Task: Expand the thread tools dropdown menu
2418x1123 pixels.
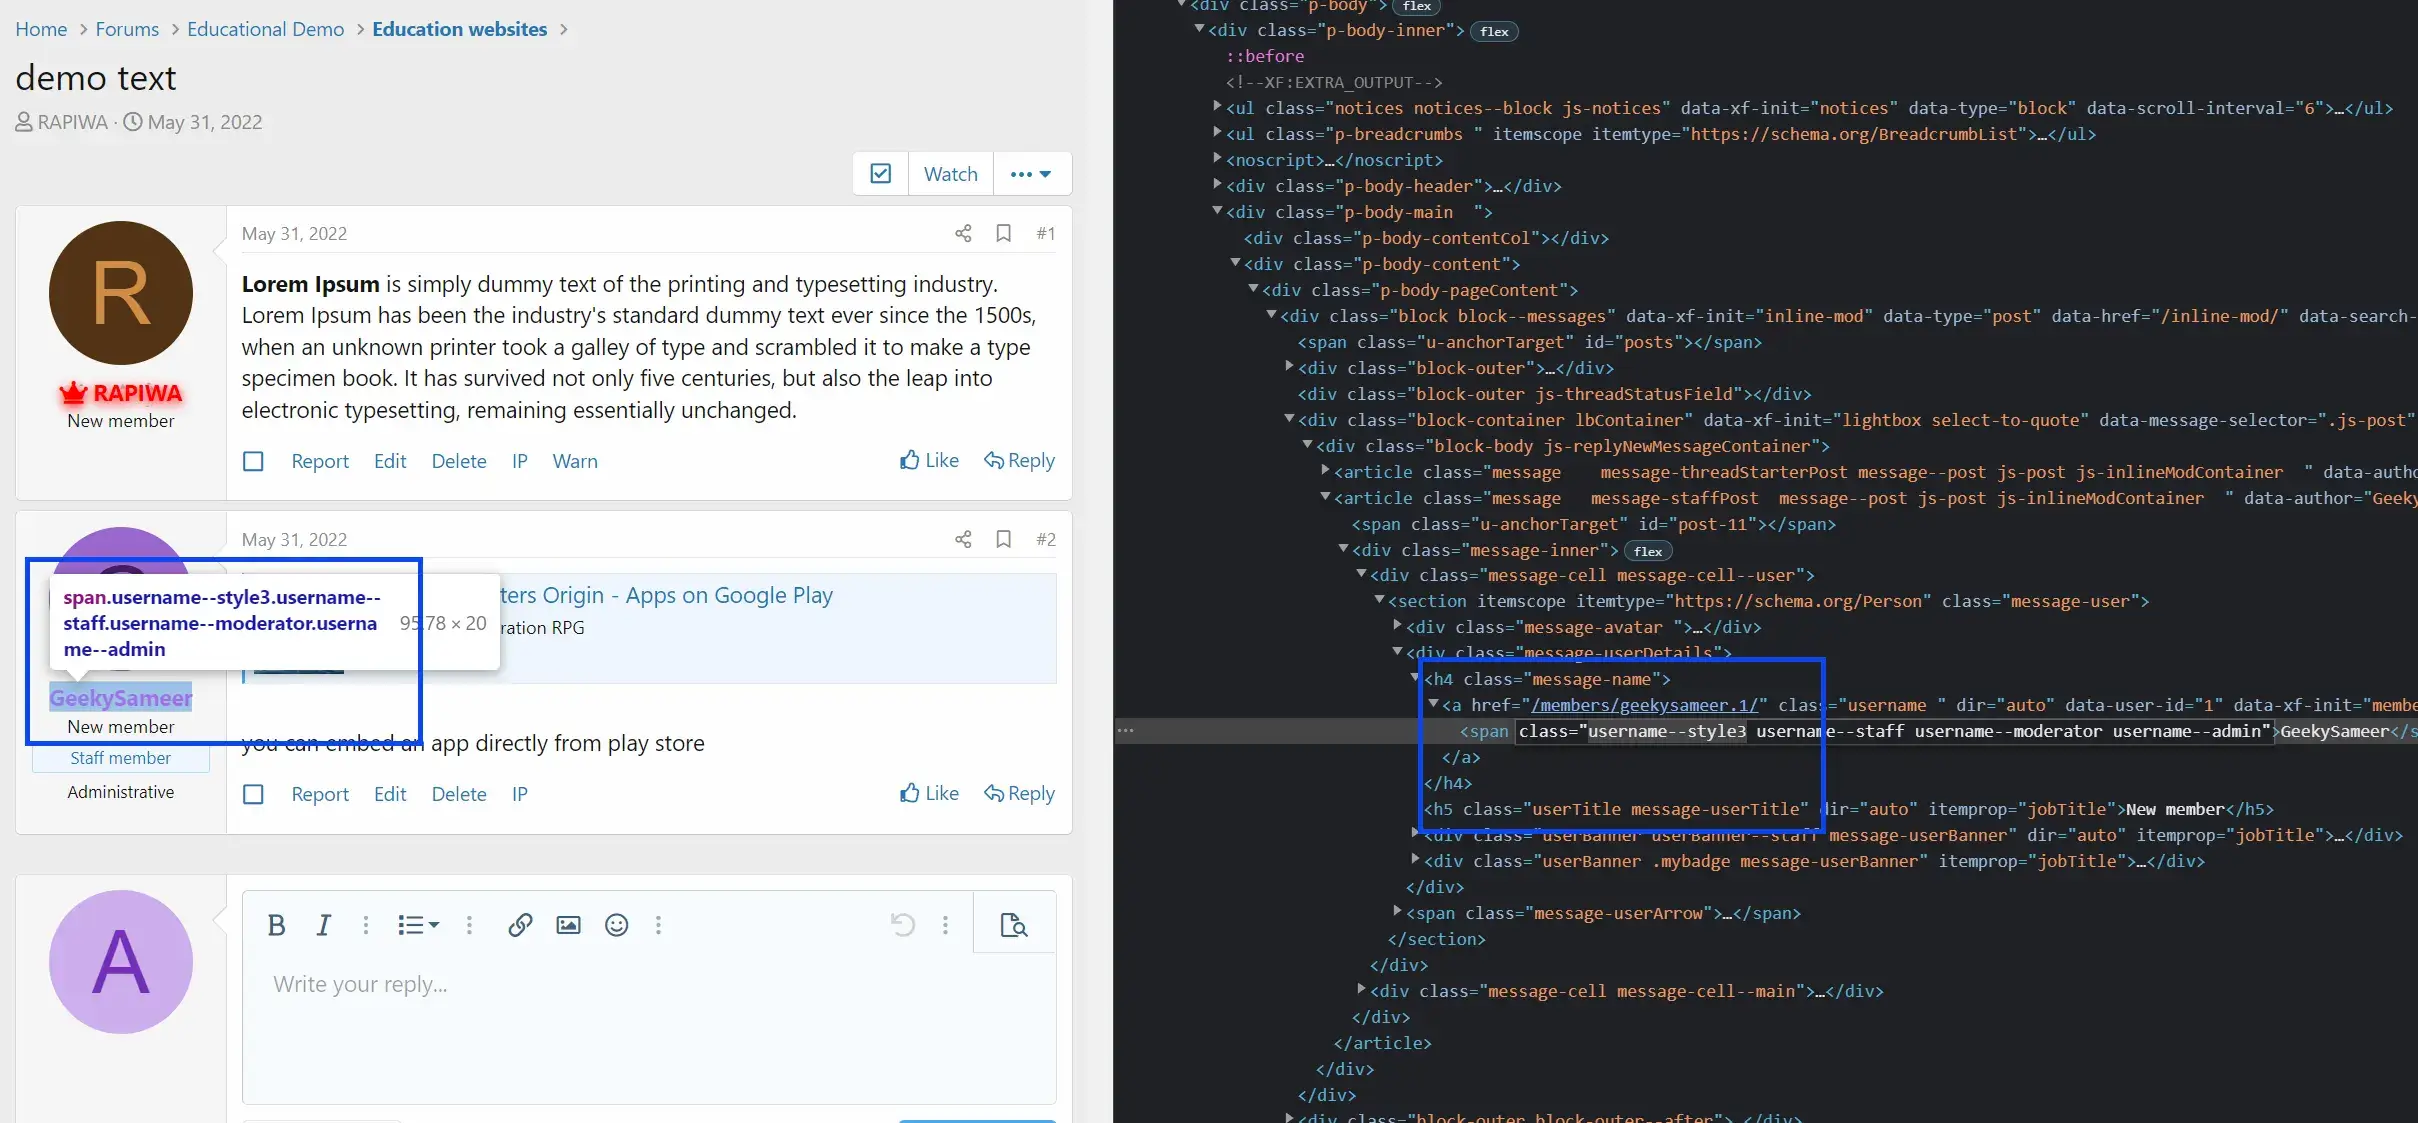Action: [1030, 173]
